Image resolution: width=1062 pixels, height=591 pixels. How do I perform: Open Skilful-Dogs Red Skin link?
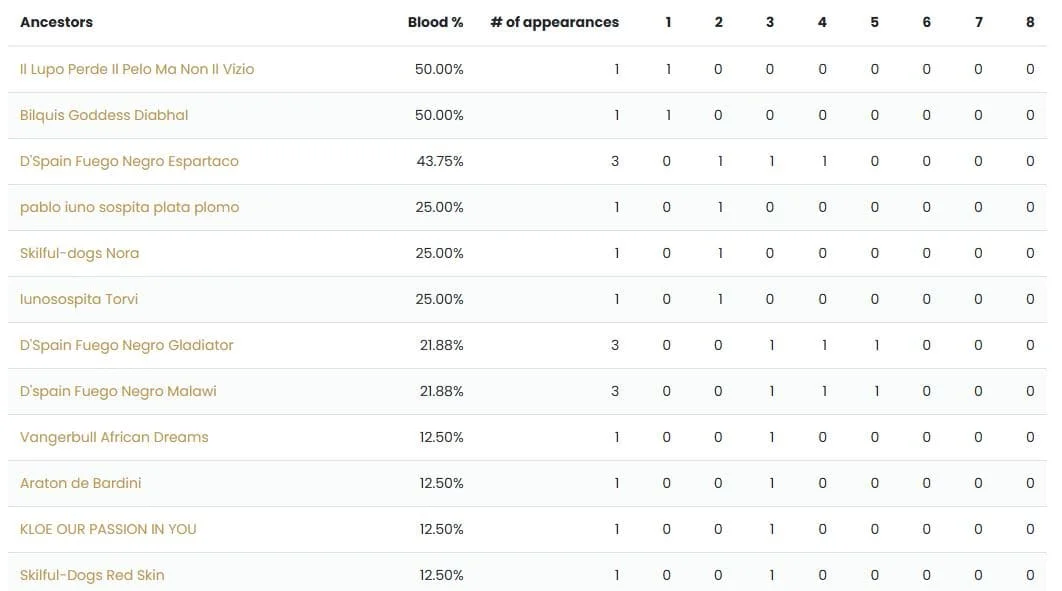click(x=92, y=575)
